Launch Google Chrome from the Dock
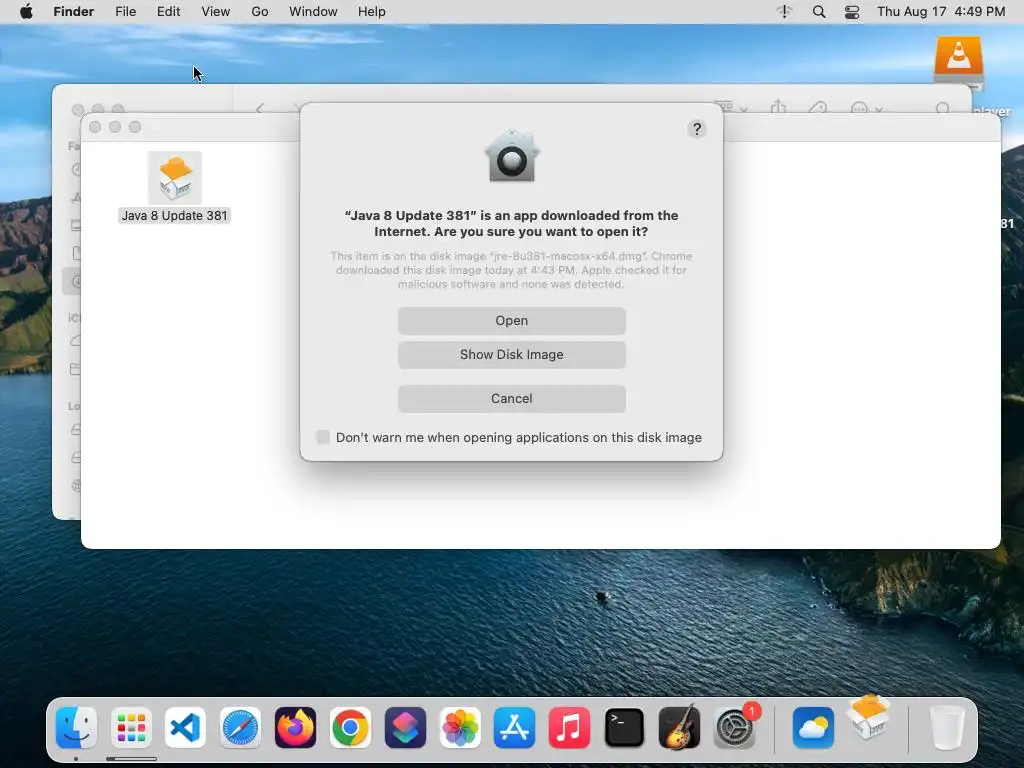 click(350, 727)
